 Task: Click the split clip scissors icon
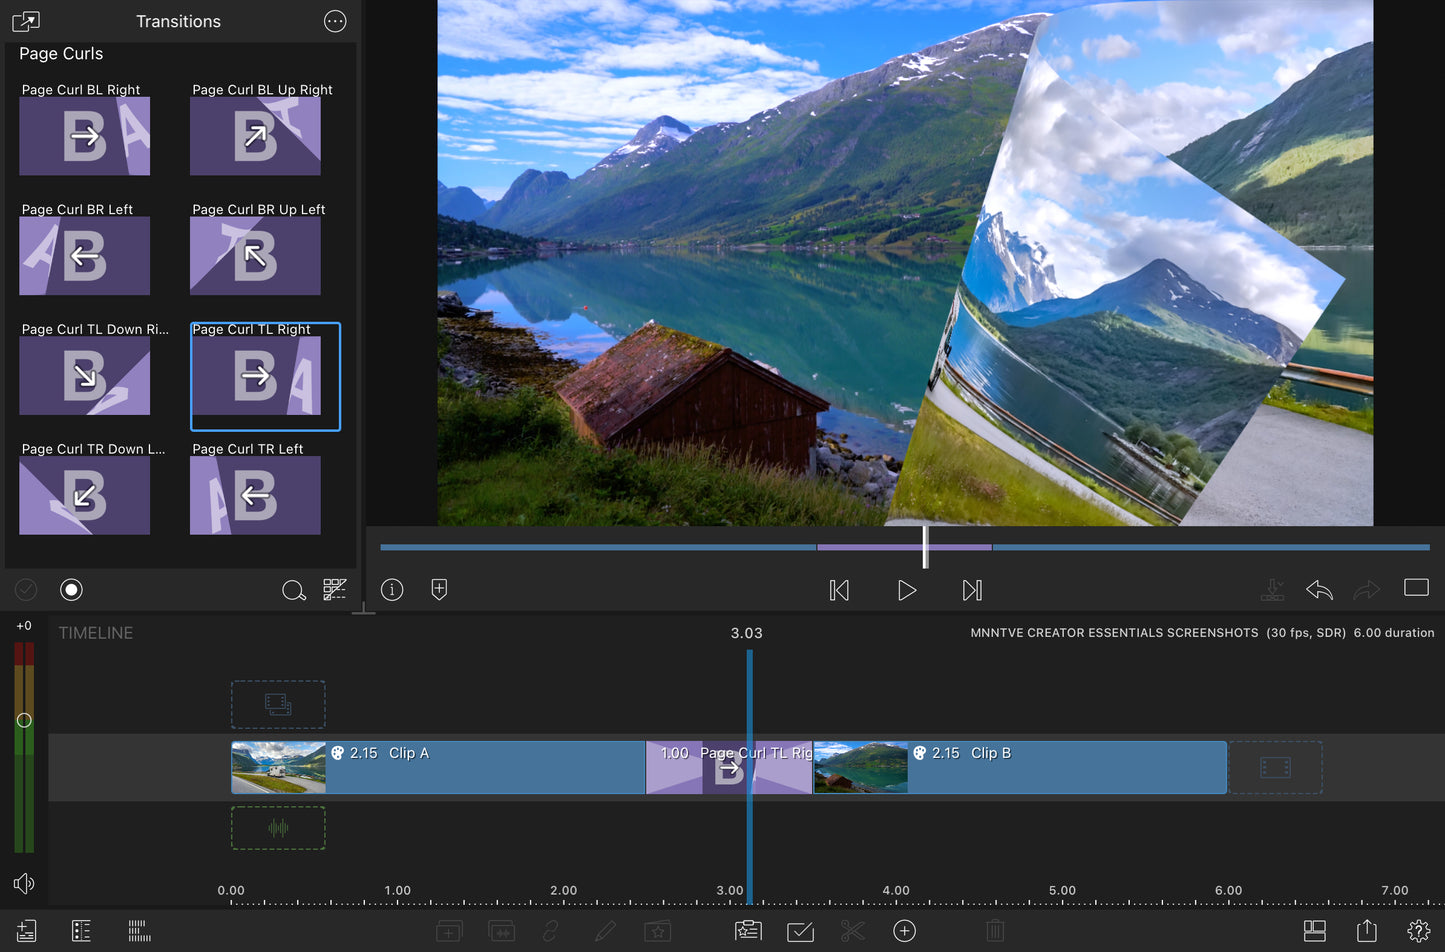coord(852,931)
